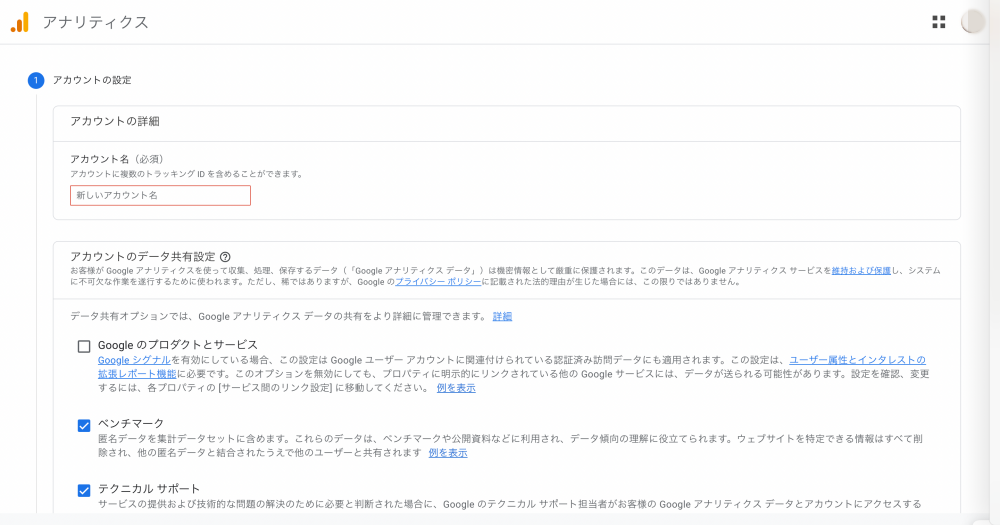Open the 詳細 link for data sharing options

pyautogui.click(x=503, y=316)
